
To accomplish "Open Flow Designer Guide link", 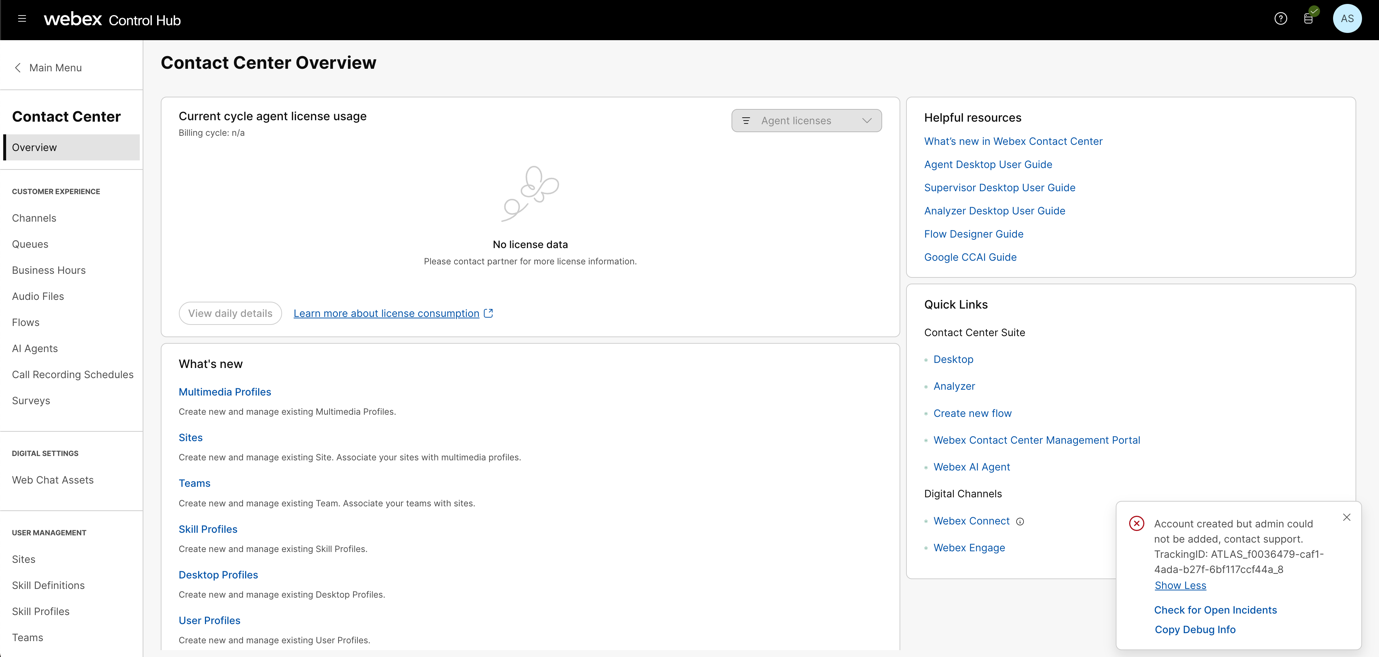I will point(974,234).
